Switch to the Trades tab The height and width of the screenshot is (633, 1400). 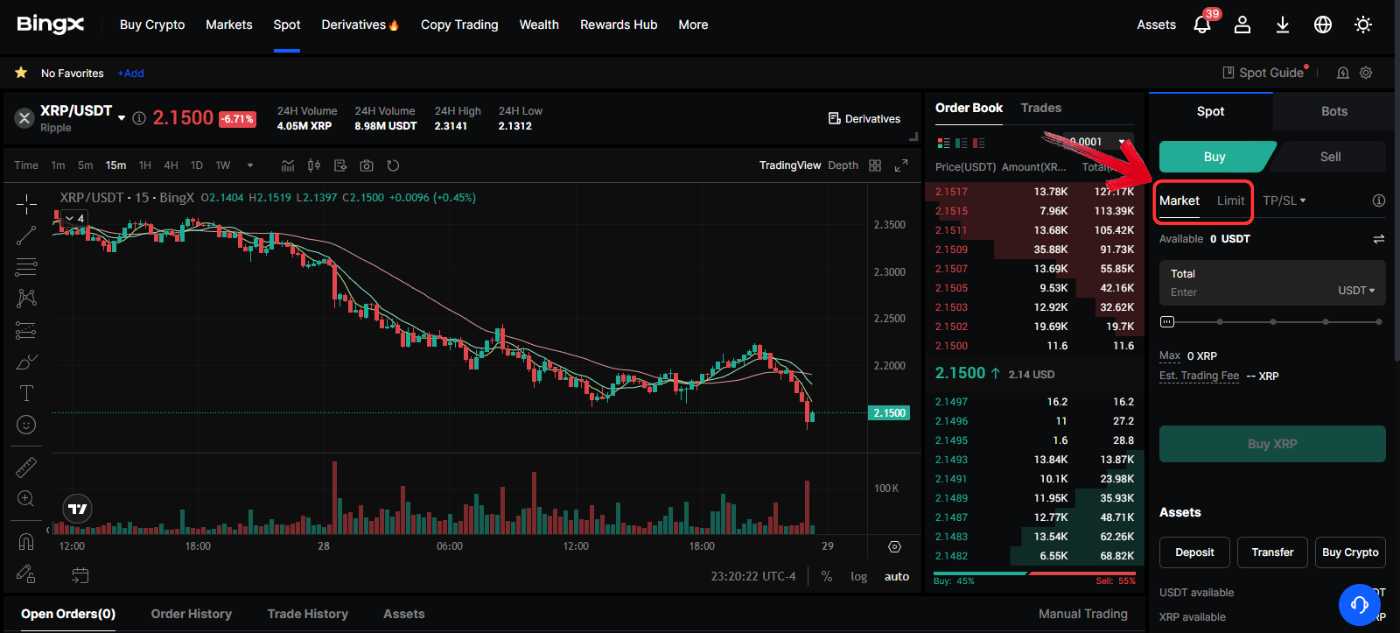coord(1041,107)
